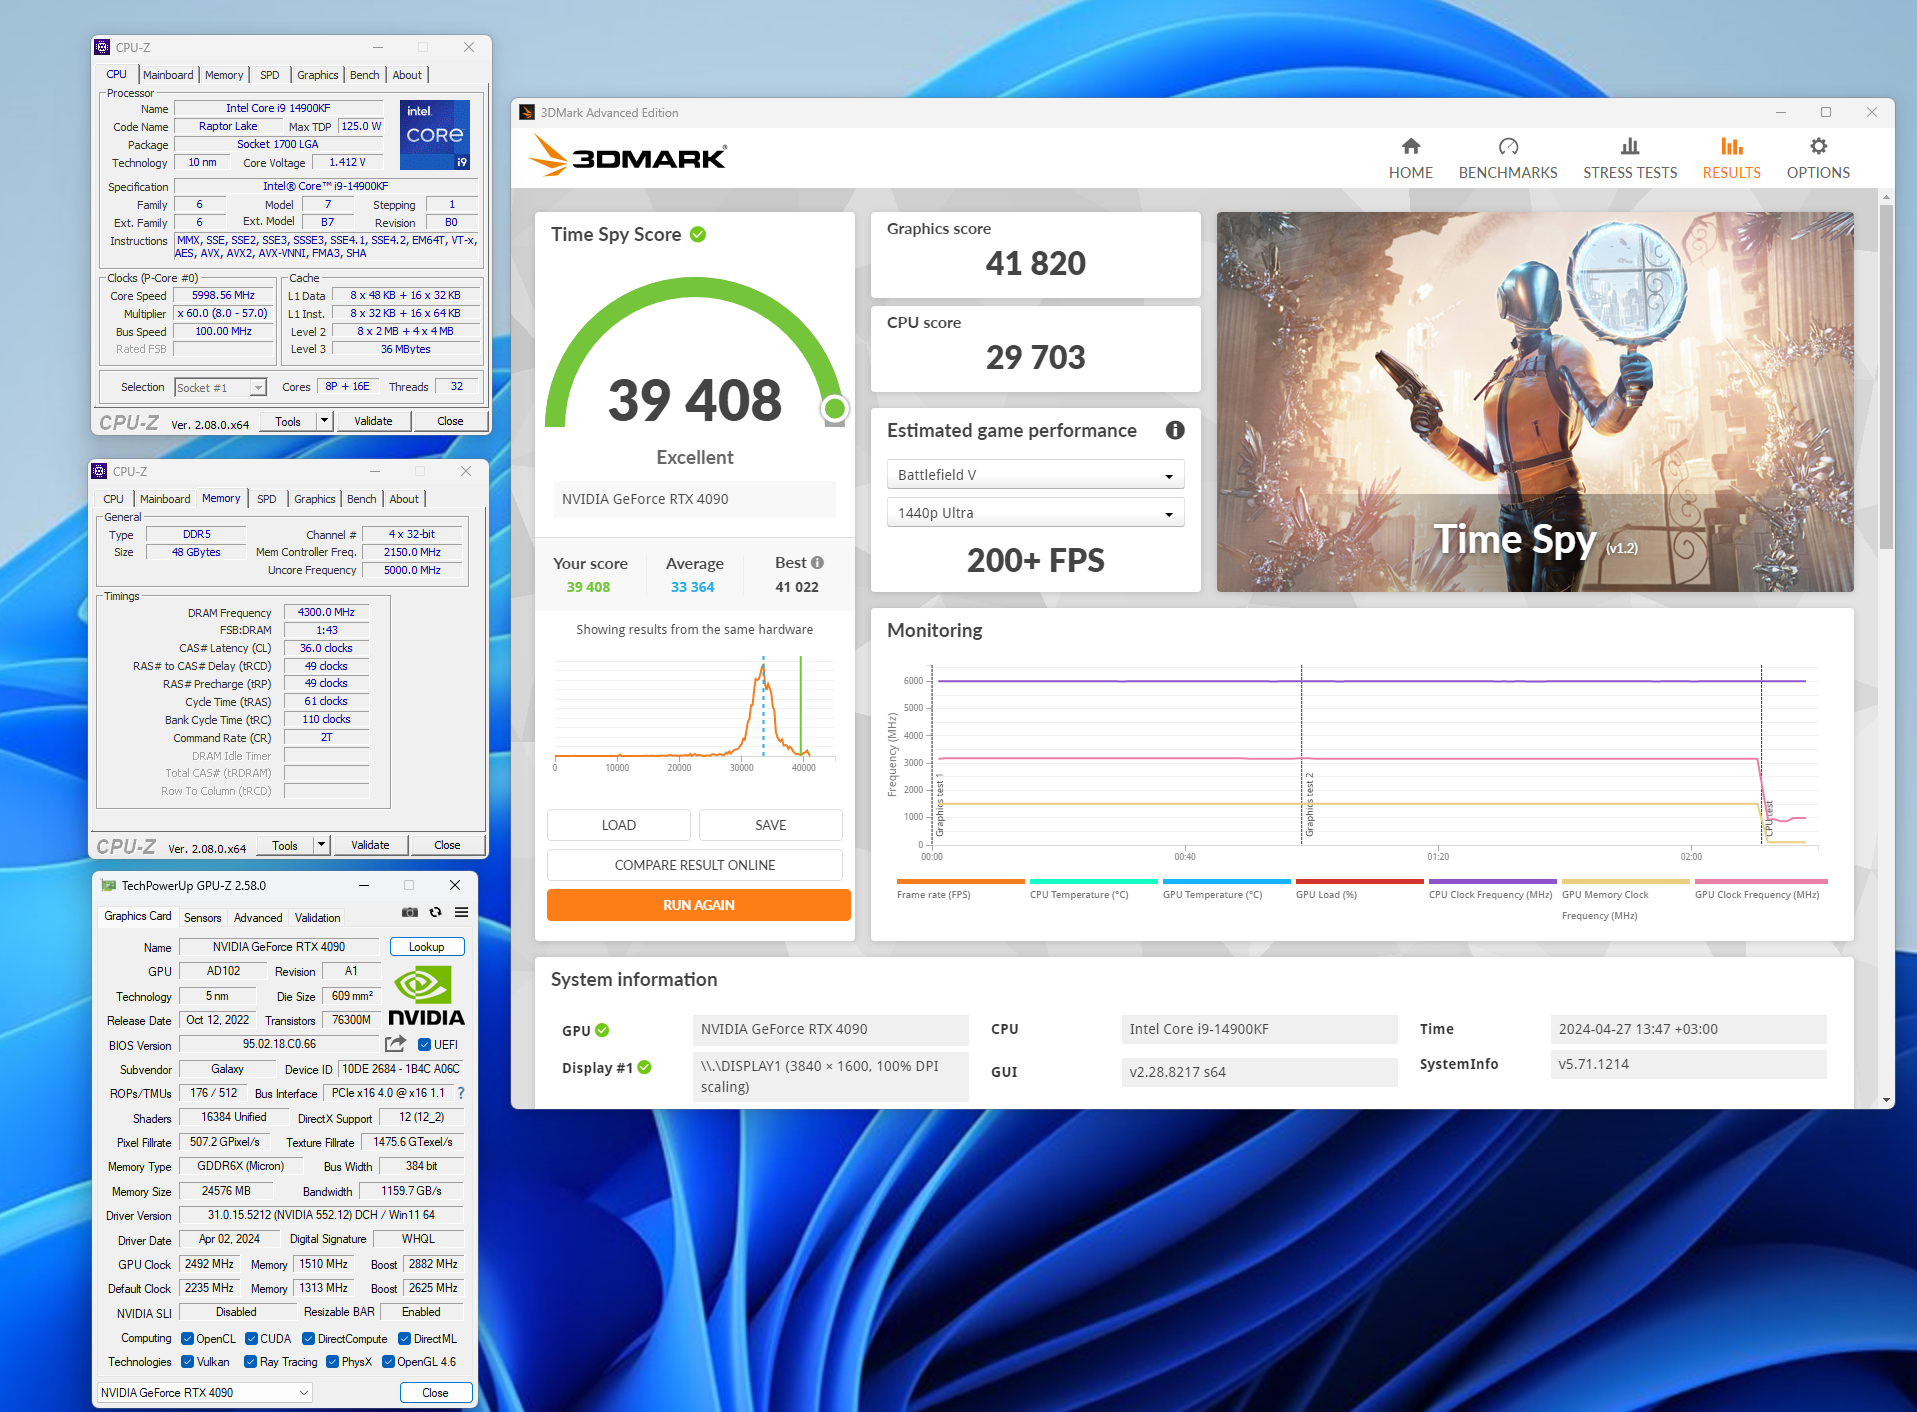This screenshot has width=1917, height=1412.
Task: Click the Time Spy benchmark thumbnail image
Action: (1535, 401)
